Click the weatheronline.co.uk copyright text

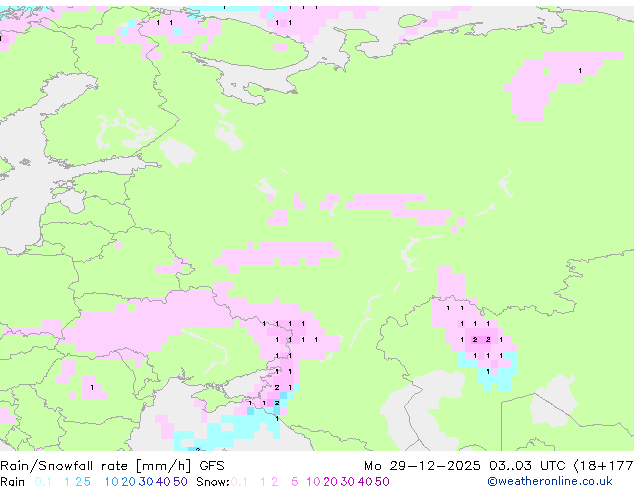coord(549,481)
